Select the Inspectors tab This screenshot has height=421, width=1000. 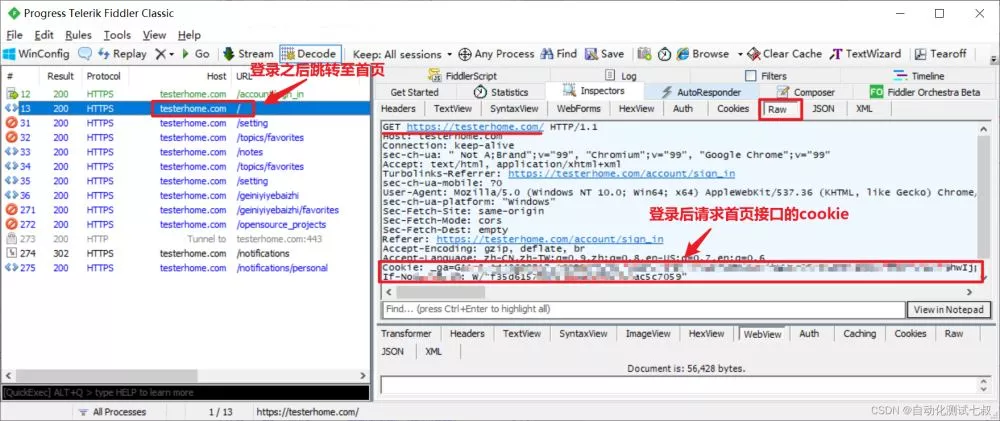click(x=593, y=91)
